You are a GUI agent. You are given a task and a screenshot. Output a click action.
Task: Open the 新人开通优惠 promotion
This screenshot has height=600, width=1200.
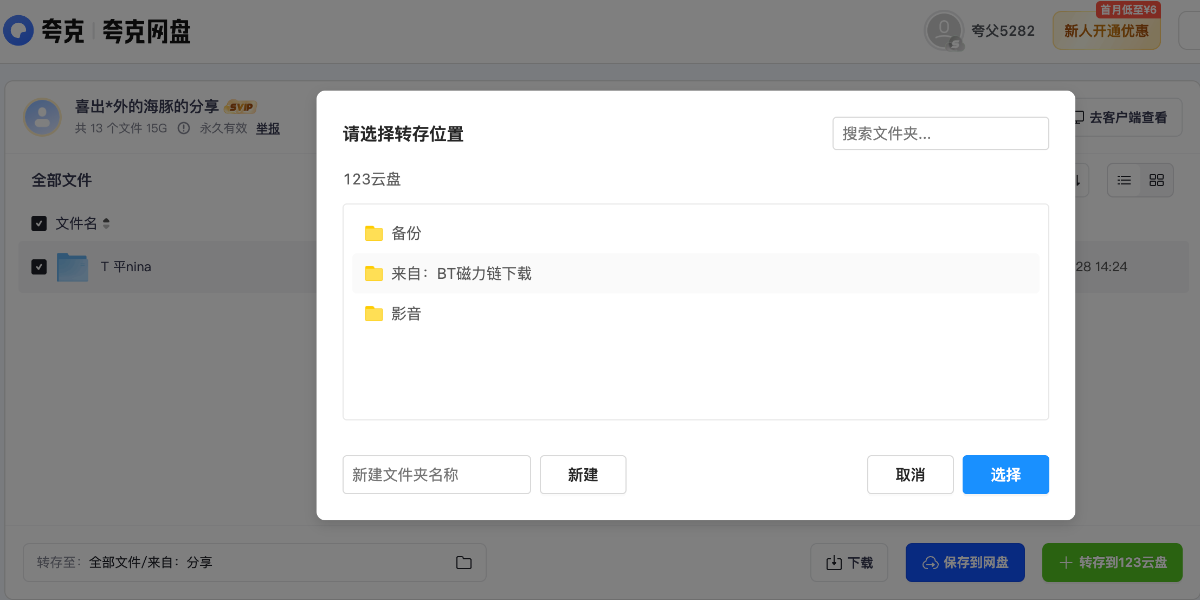pos(1106,31)
